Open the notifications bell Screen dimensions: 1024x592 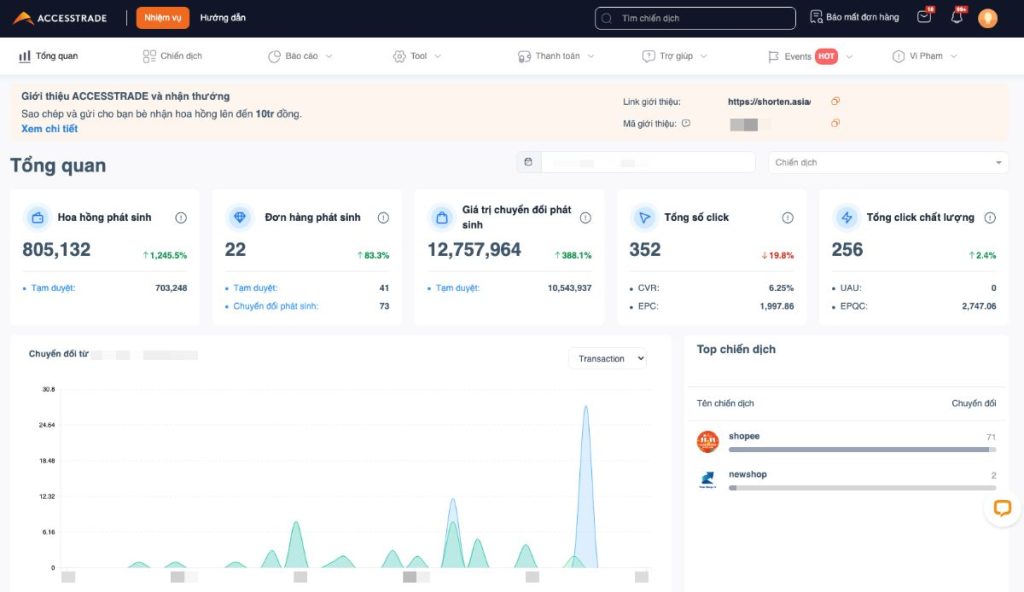[957, 16]
